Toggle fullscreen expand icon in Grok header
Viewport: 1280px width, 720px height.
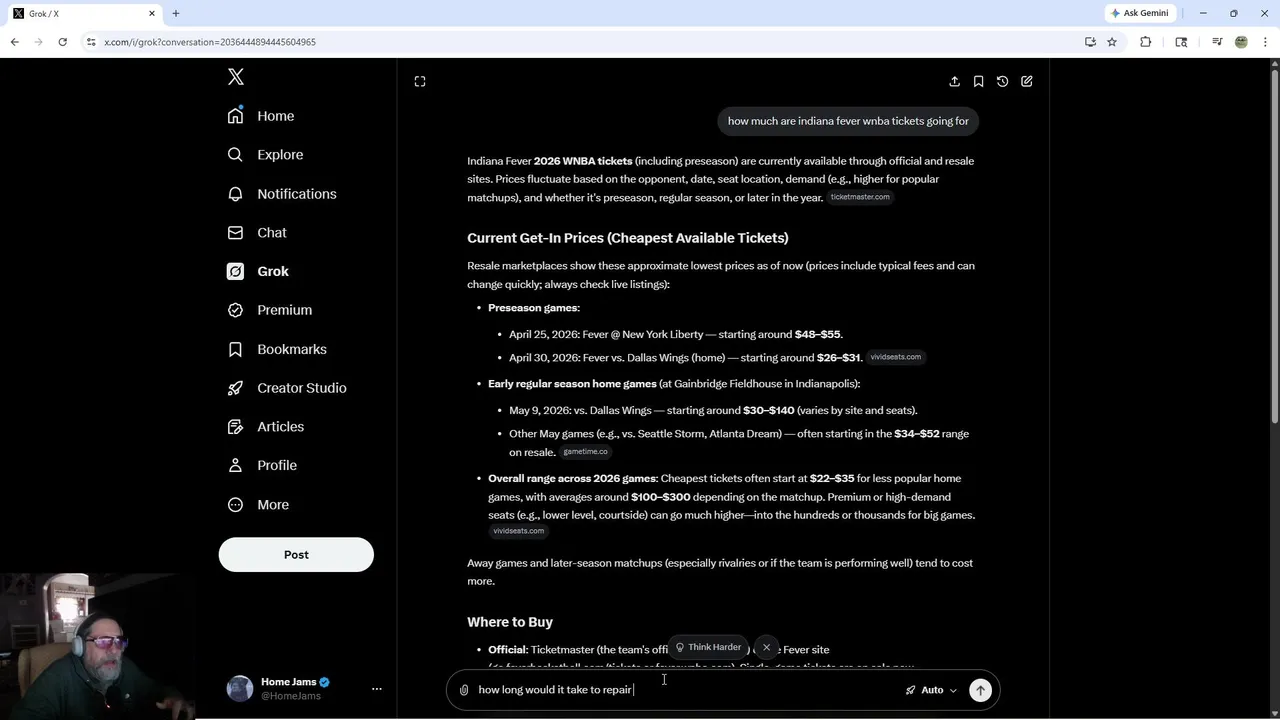tap(420, 81)
